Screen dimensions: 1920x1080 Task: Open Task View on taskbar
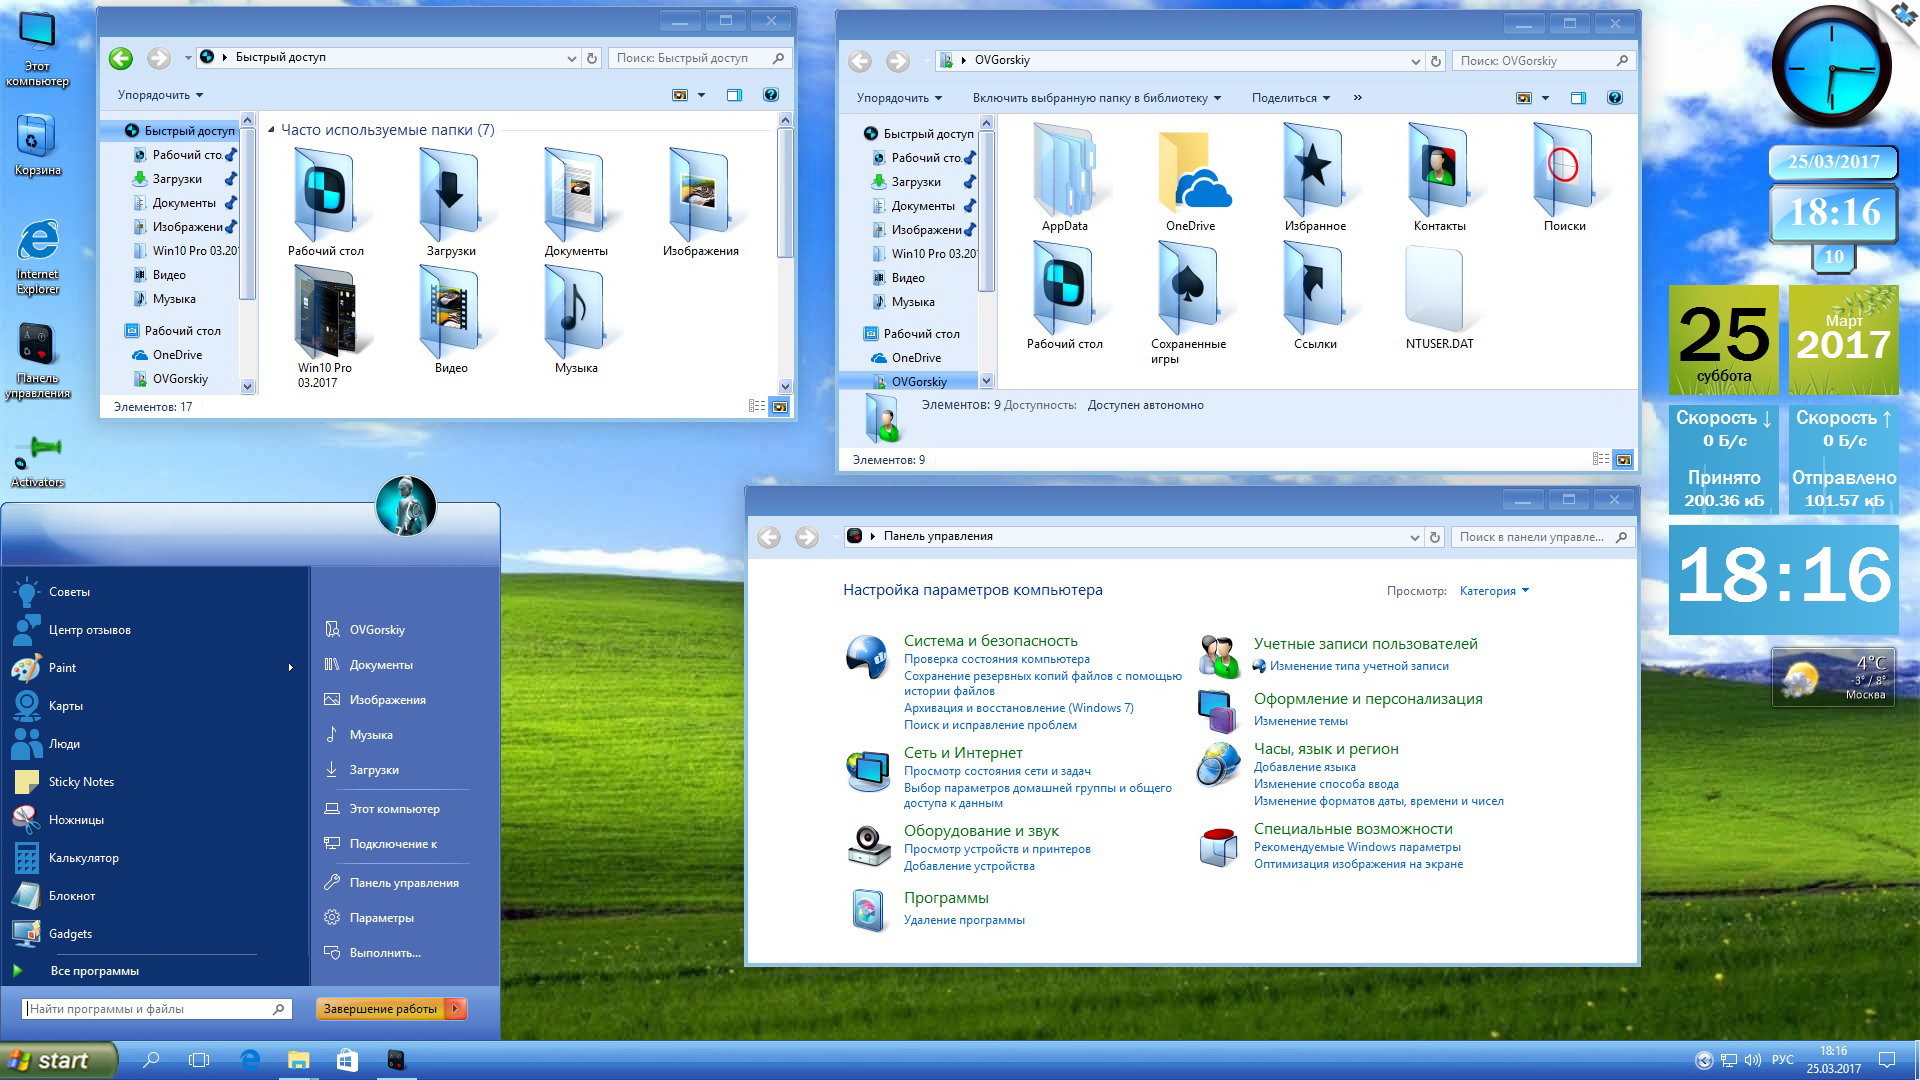(199, 1060)
